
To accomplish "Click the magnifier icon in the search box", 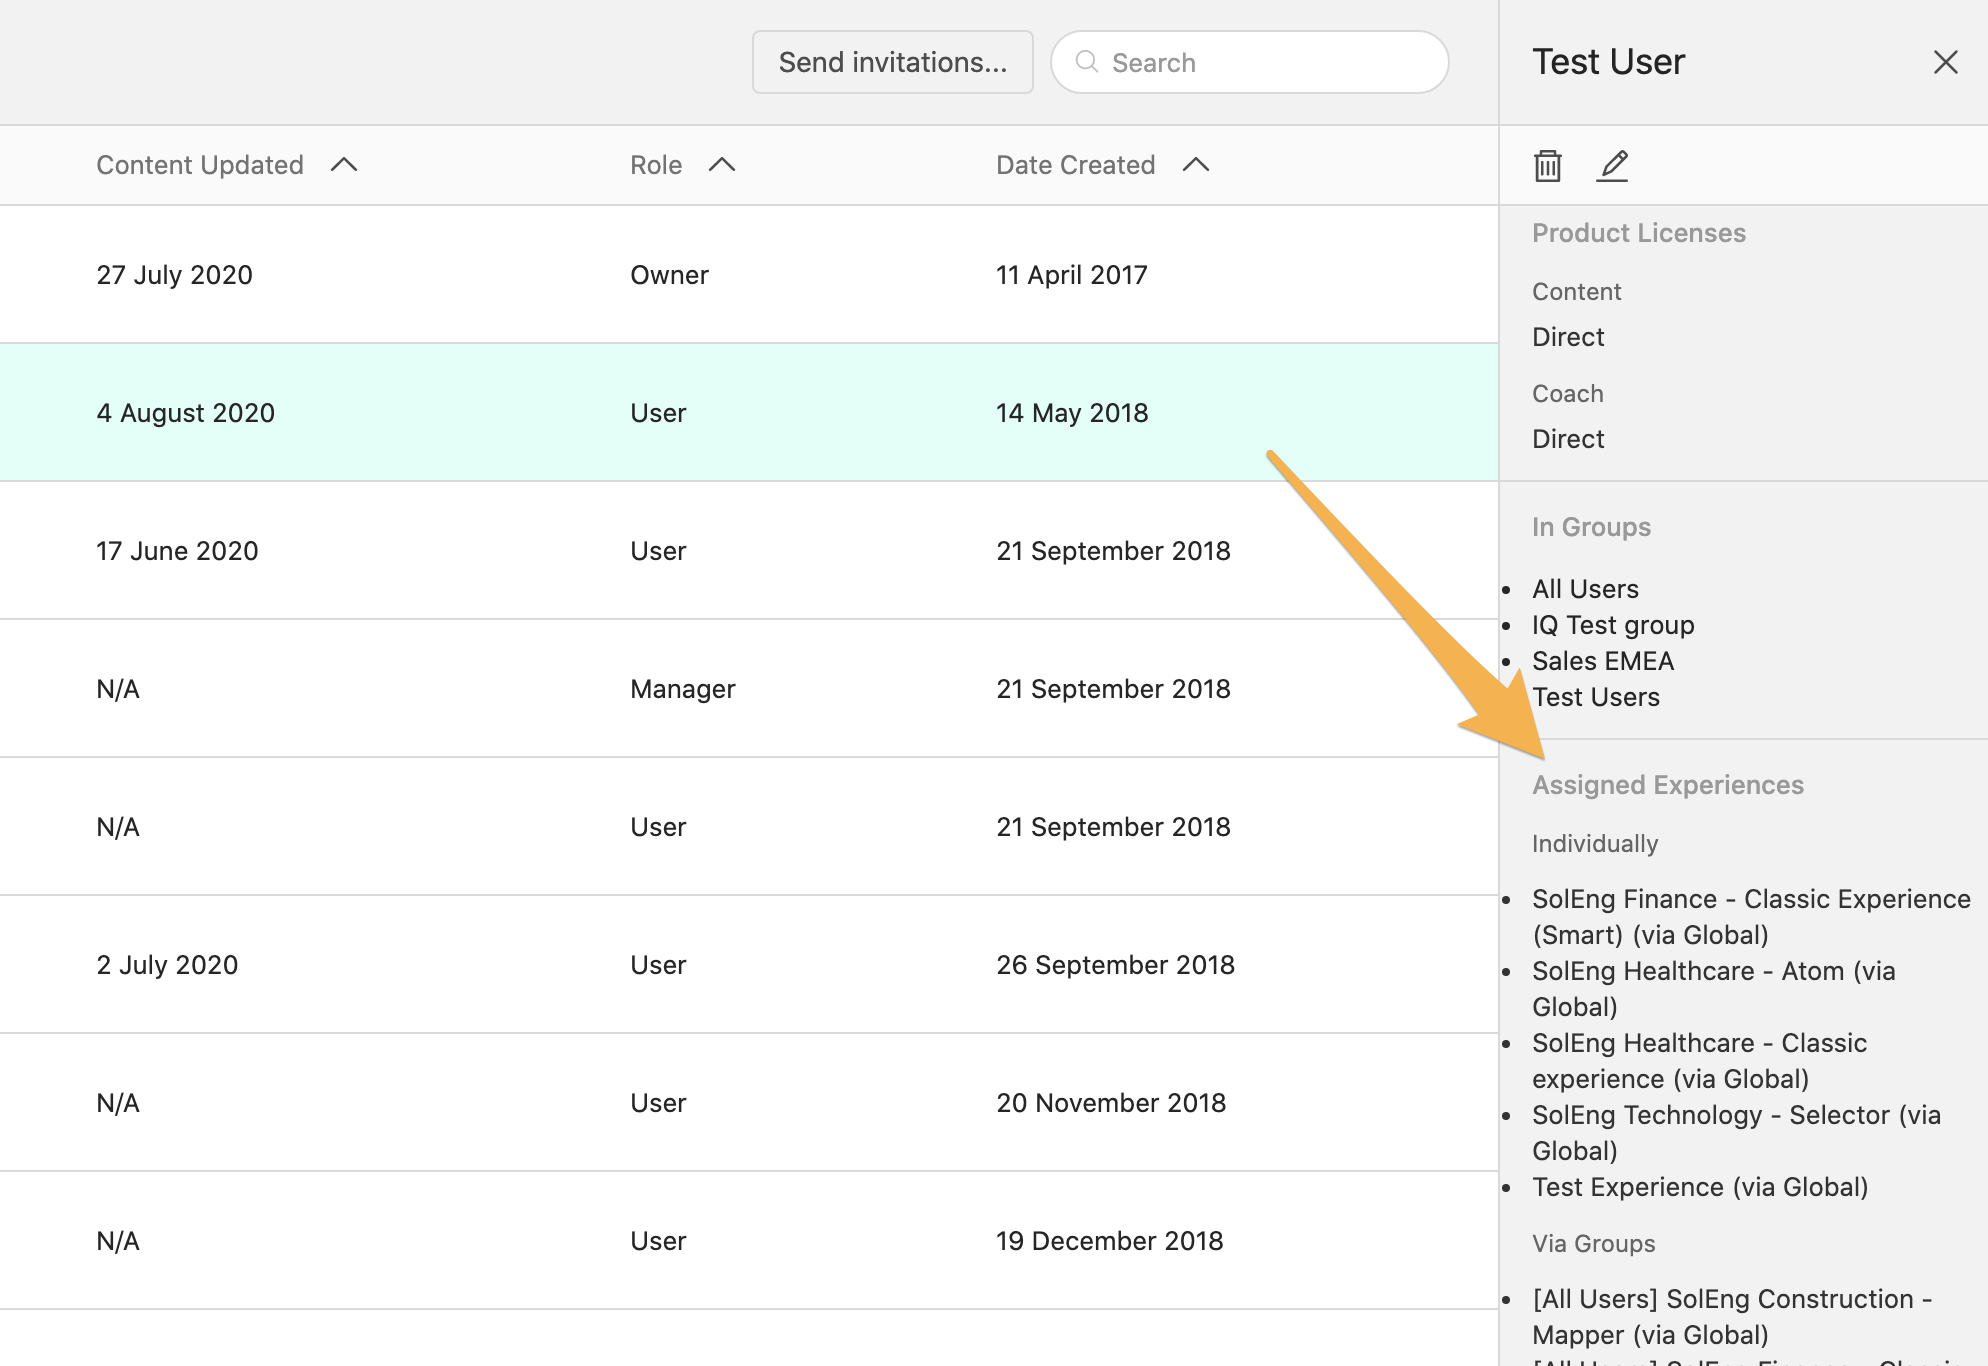I will (1087, 62).
